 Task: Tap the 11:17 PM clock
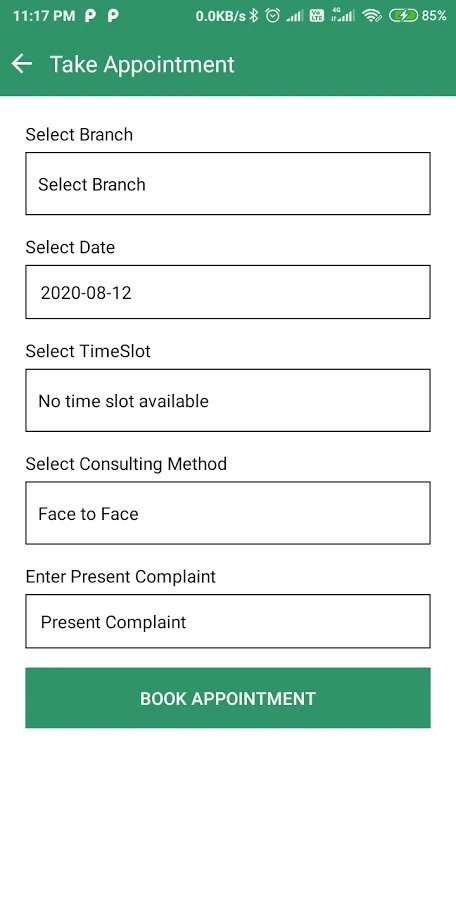pos(44,16)
